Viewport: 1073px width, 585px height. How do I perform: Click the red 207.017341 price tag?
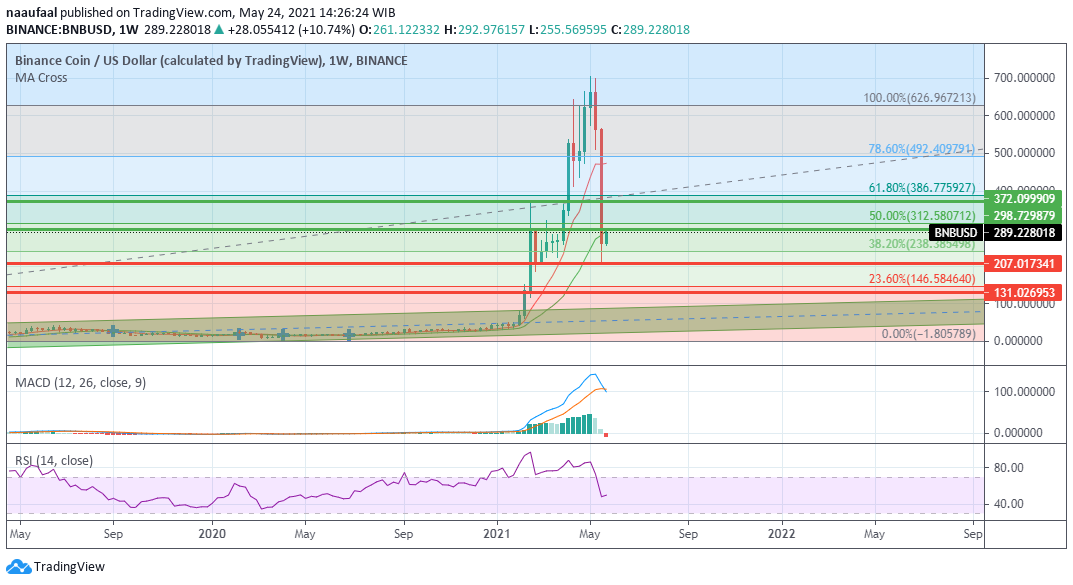1023,263
